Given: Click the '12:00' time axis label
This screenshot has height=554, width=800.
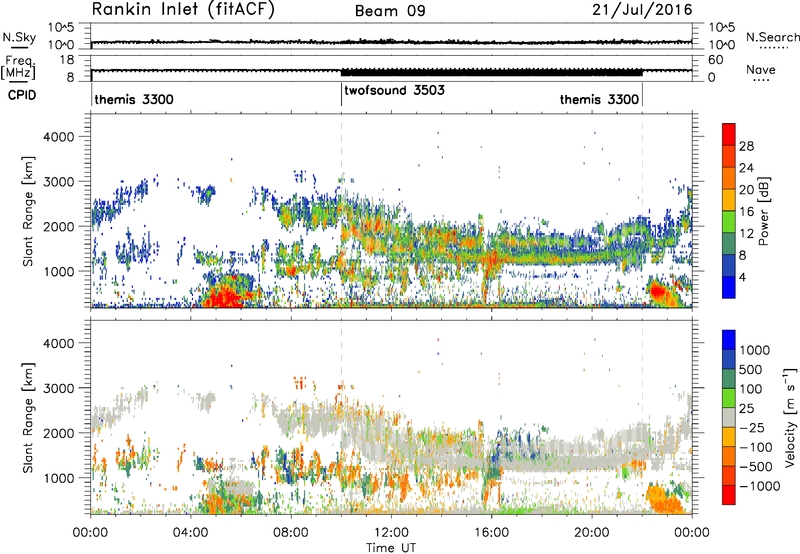Looking at the screenshot, I should pos(391,533).
